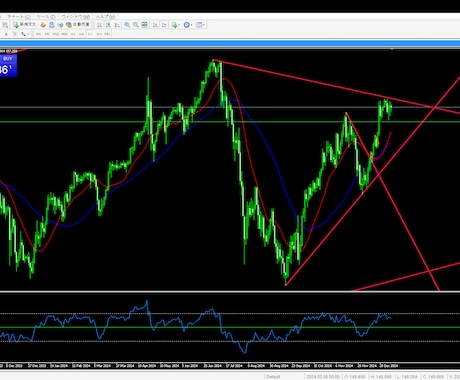
Task: Select the W1 timeframe
Action: coord(99,34)
